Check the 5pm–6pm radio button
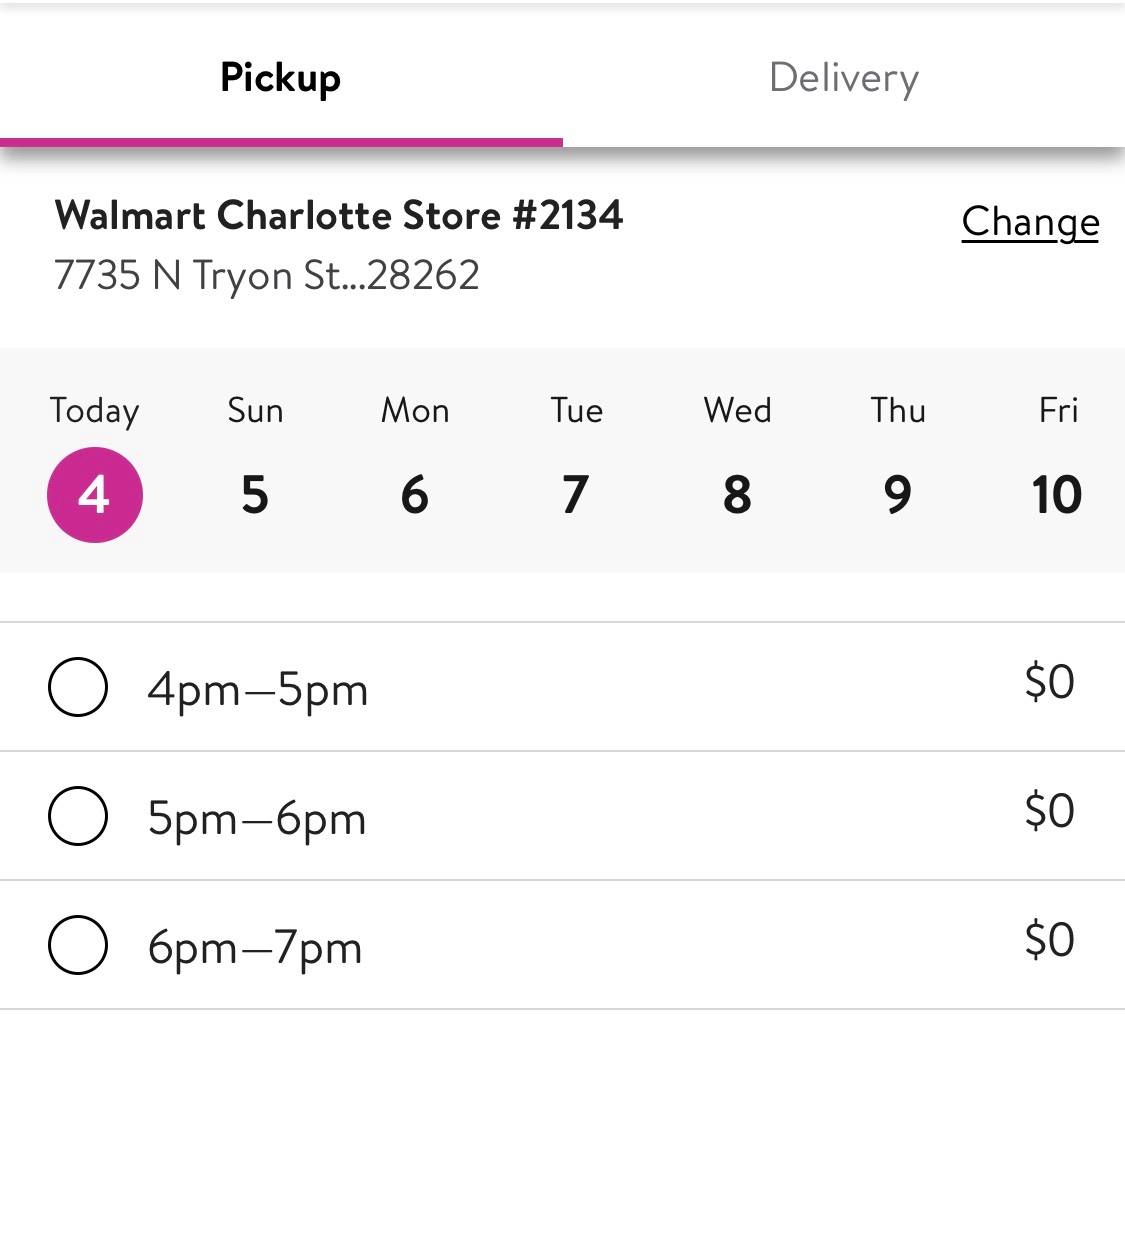Screen dimensions: 1125x1241 click(x=78, y=816)
